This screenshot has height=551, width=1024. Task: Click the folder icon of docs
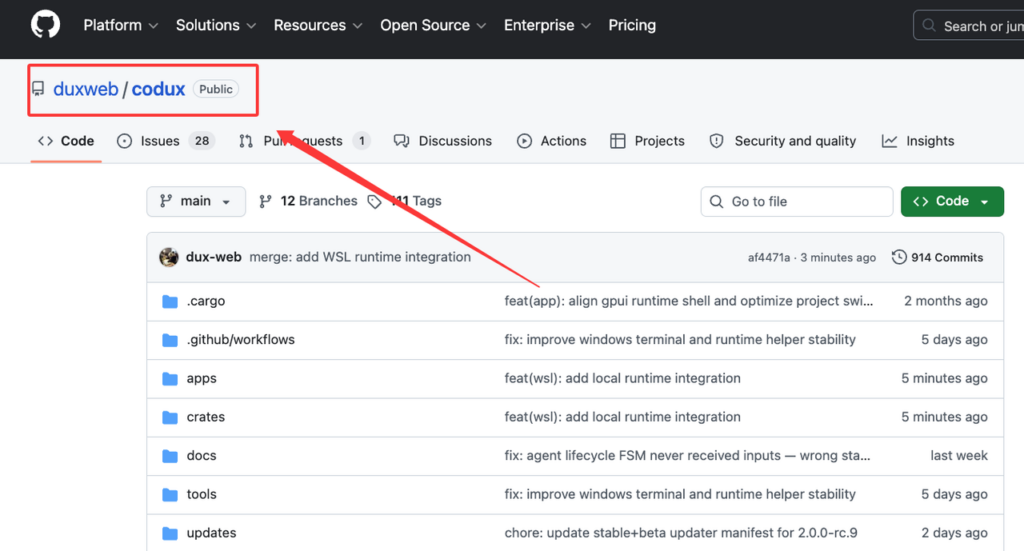170,456
